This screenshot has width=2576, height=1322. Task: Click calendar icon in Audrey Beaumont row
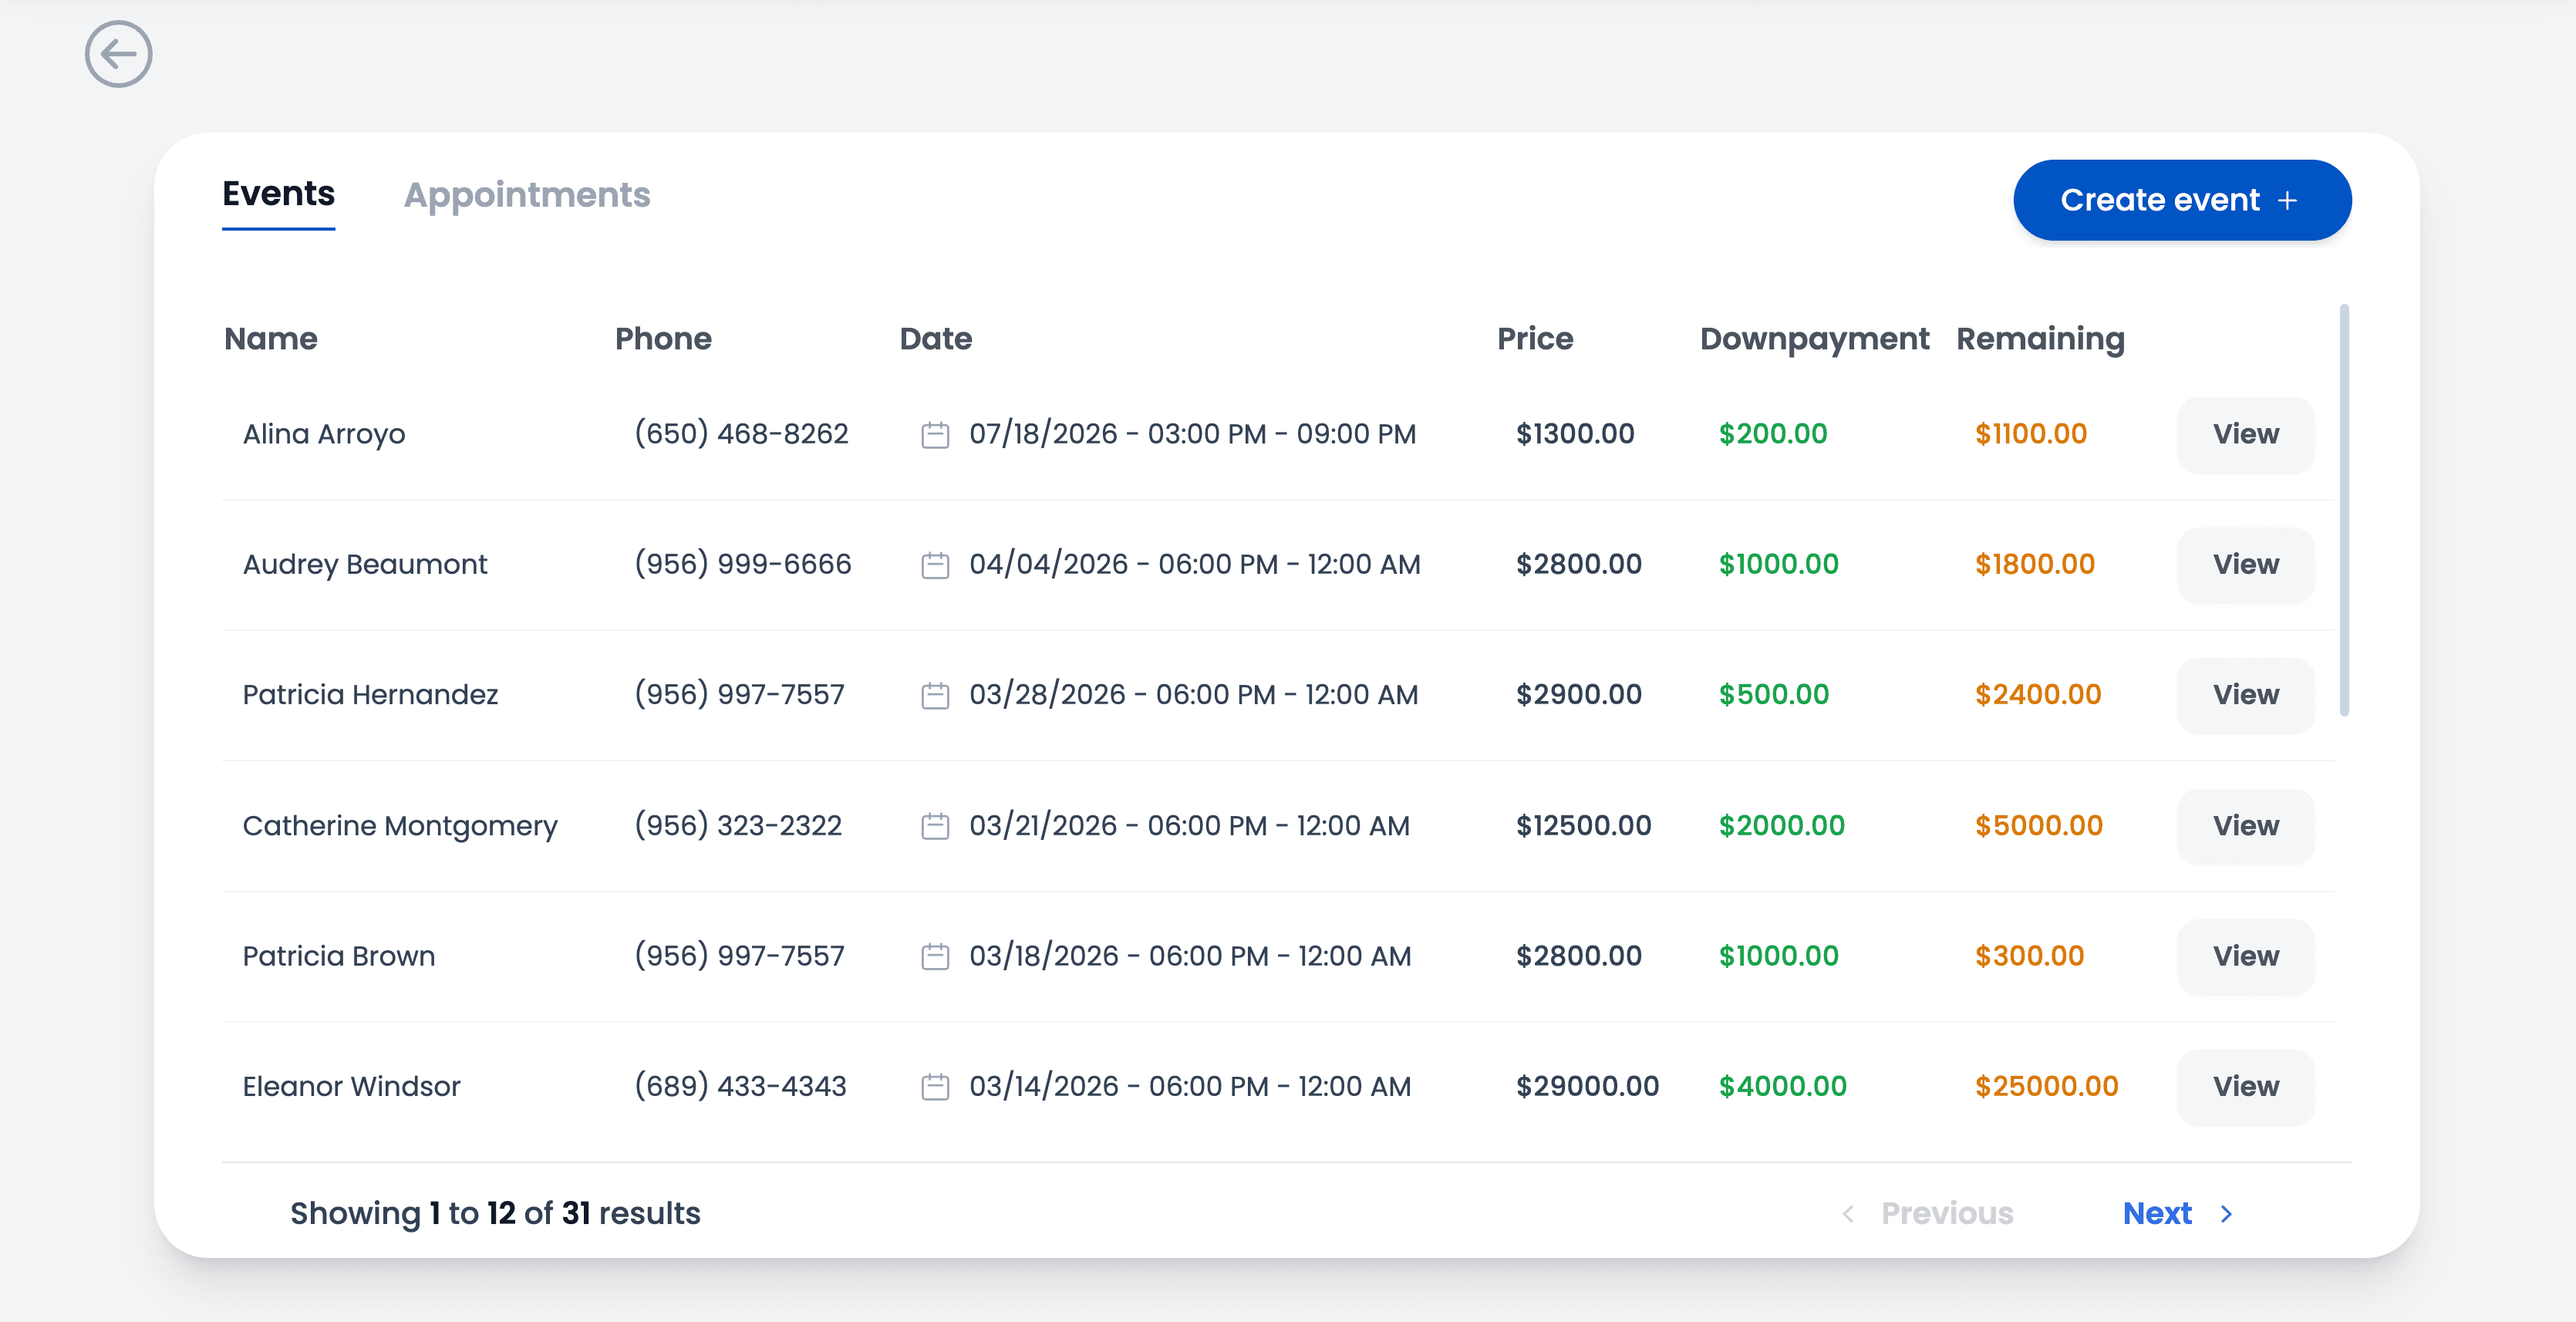pos(934,565)
